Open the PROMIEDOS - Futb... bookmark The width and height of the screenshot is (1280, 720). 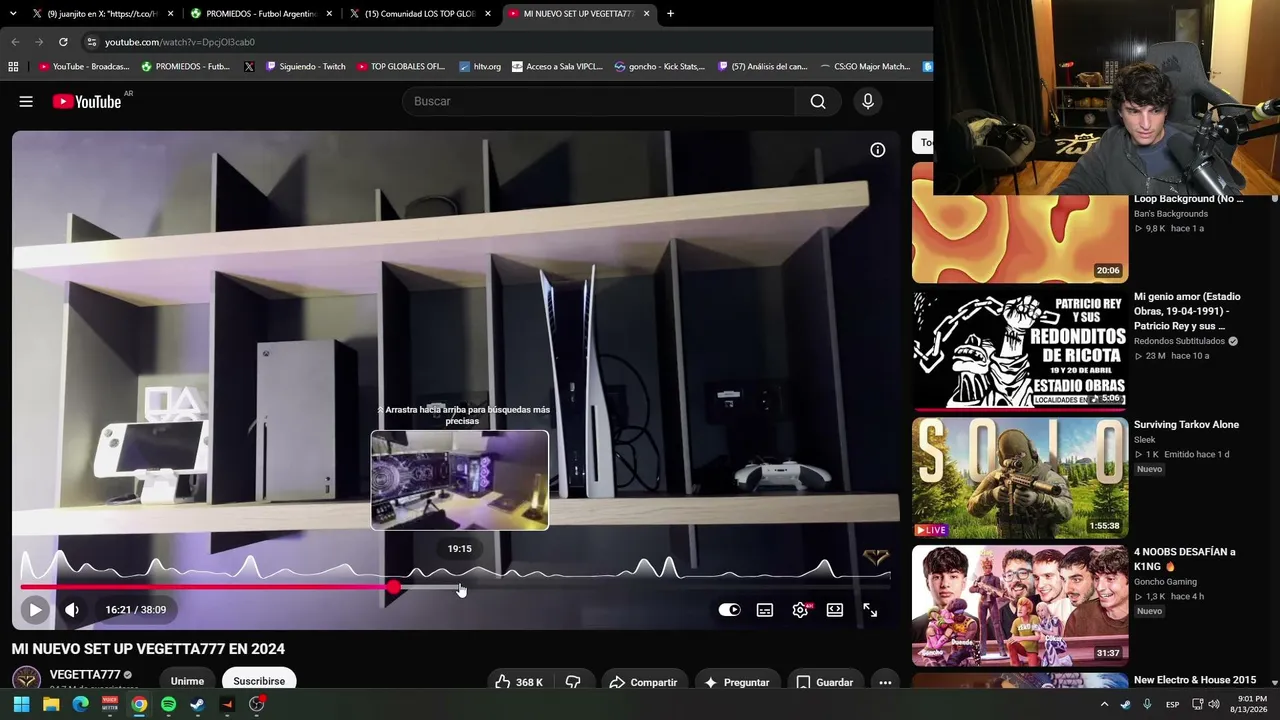186,67
